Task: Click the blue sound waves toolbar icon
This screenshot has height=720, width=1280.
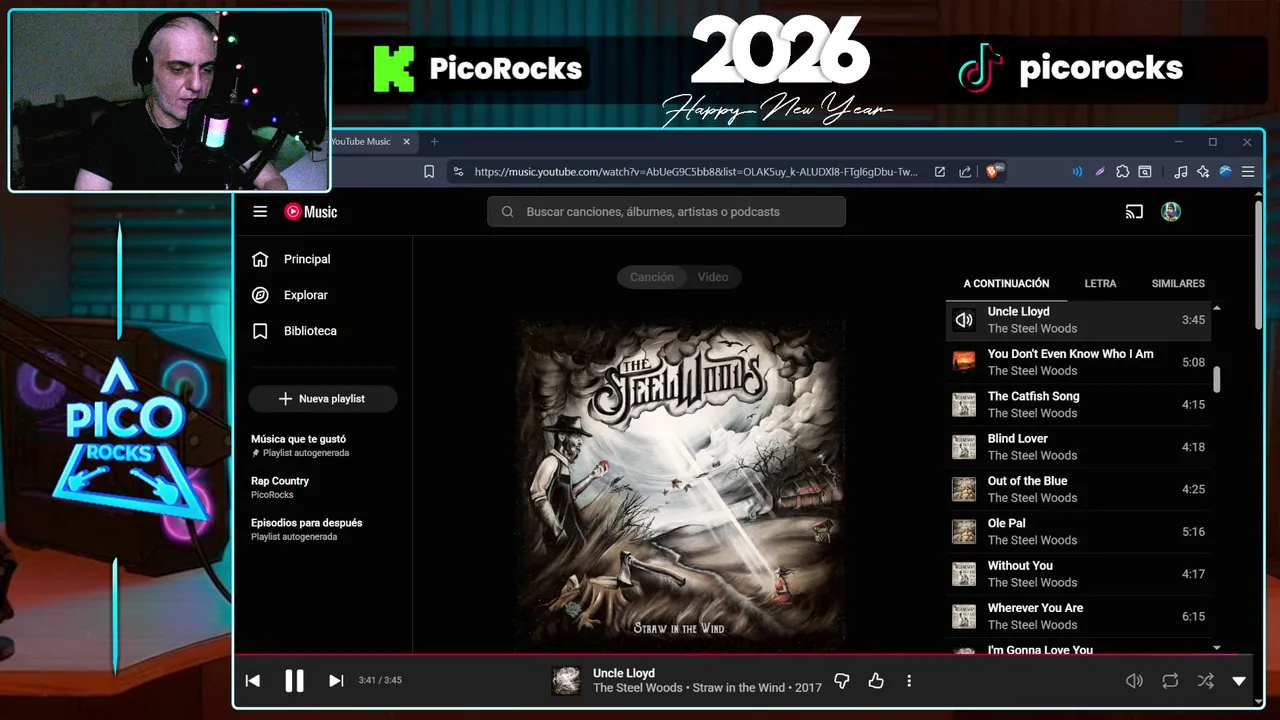Action: tap(1077, 172)
